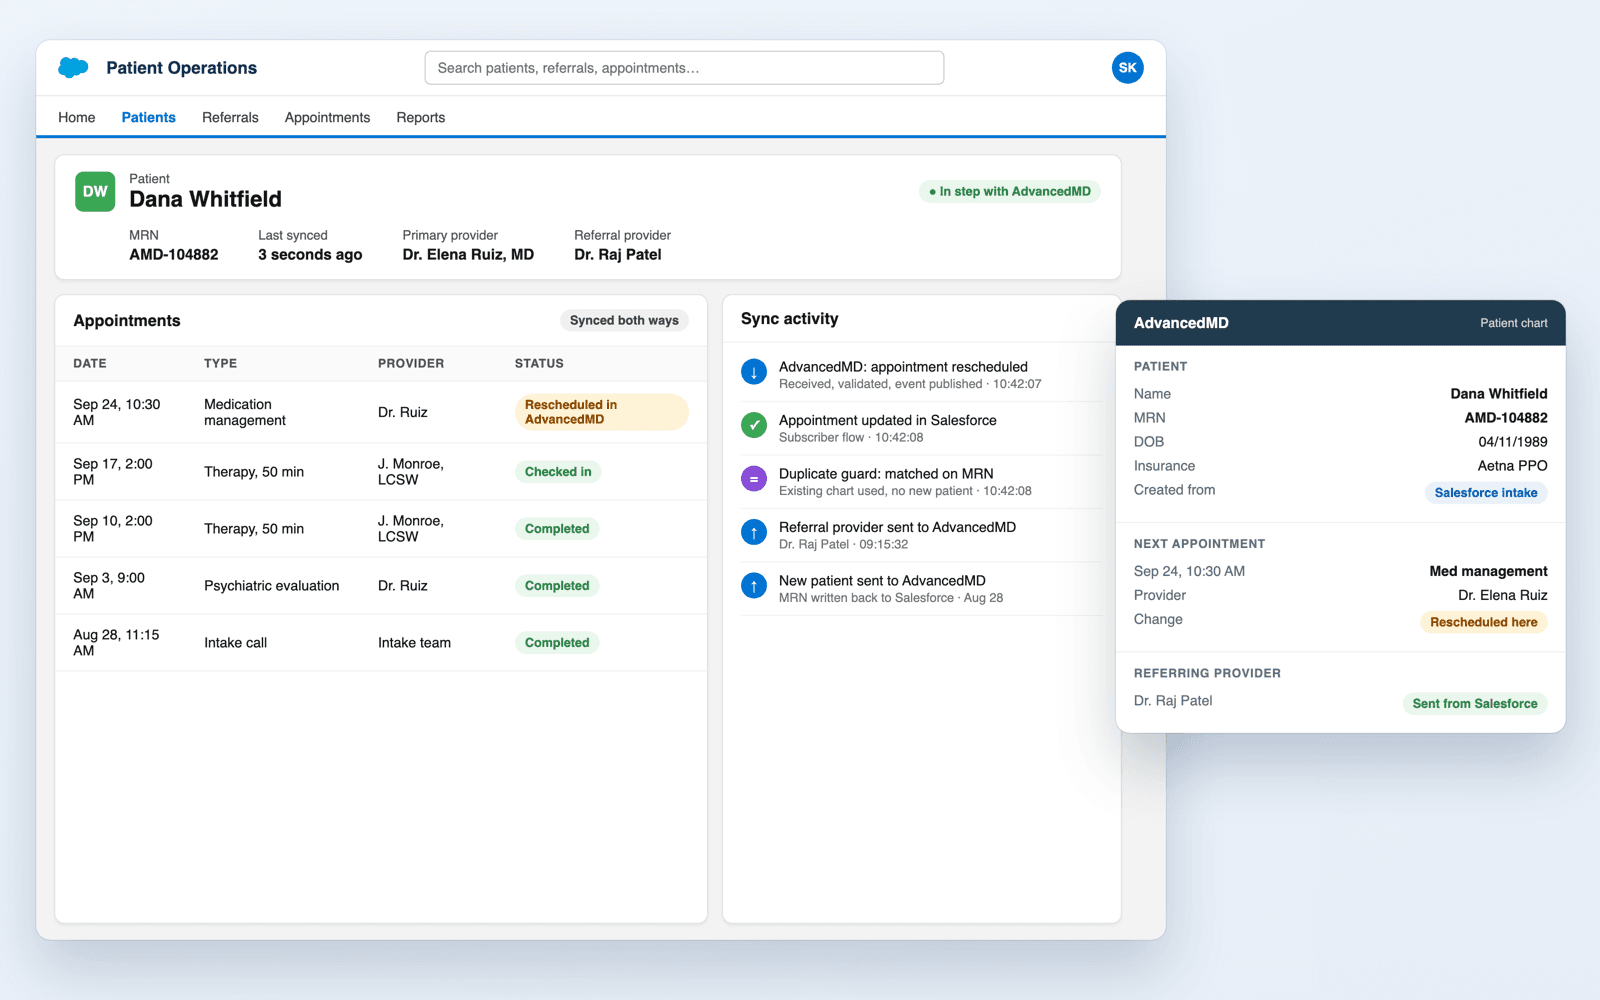Click the Dana Whitfield patient heading
The height and width of the screenshot is (1000, 1600).
tap(205, 199)
